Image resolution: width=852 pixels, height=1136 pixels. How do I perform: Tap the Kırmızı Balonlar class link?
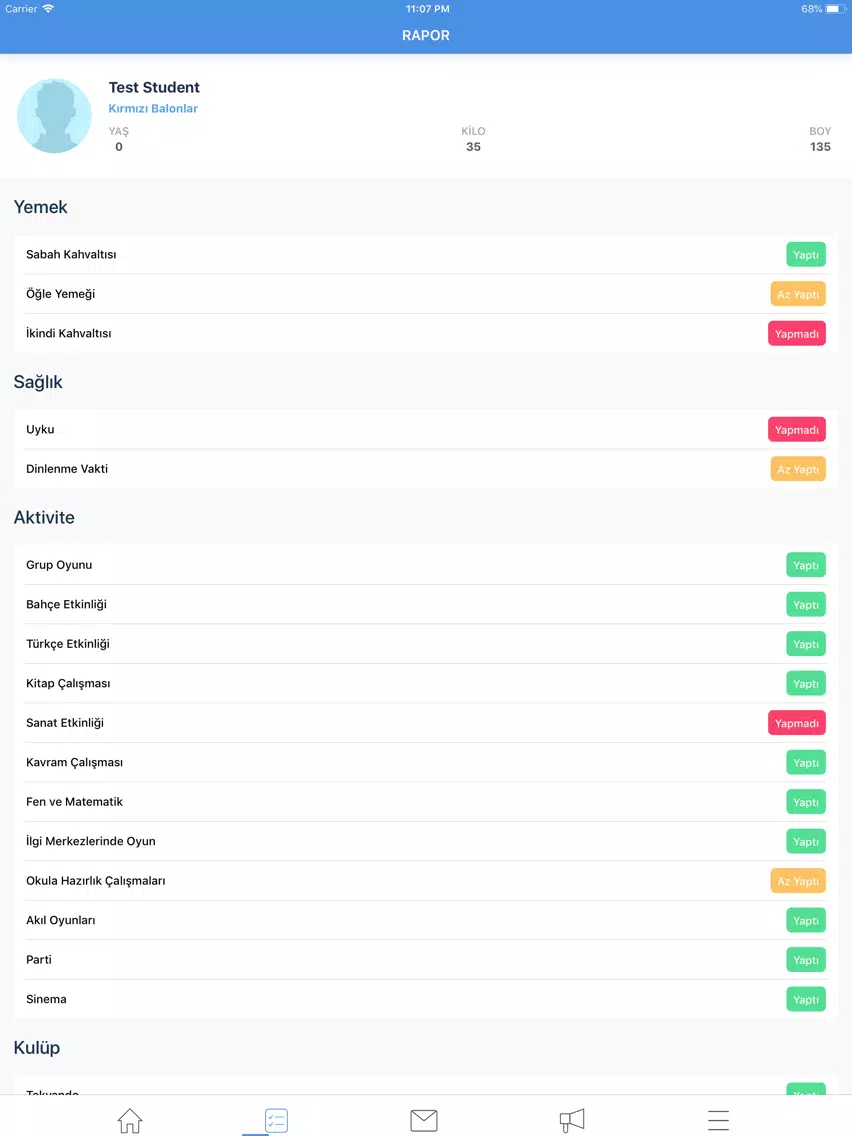click(153, 108)
